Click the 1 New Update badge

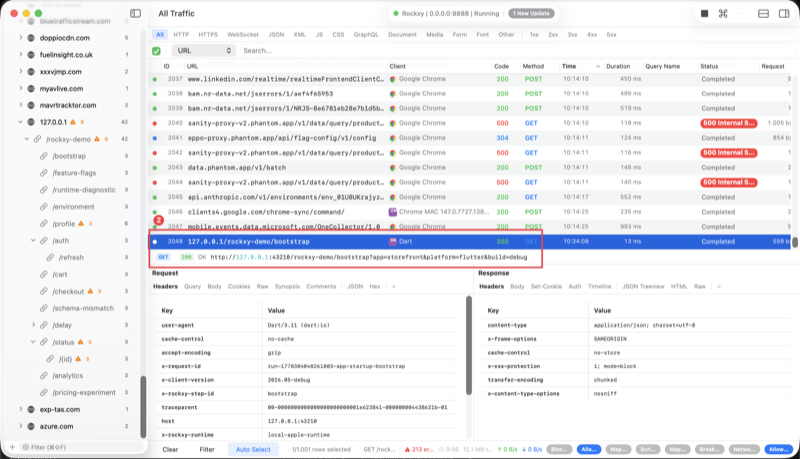(533, 13)
